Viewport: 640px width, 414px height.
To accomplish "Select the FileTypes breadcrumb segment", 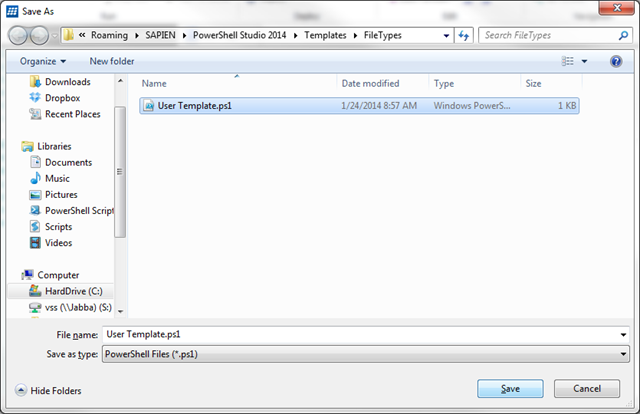I will click(x=383, y=36).
